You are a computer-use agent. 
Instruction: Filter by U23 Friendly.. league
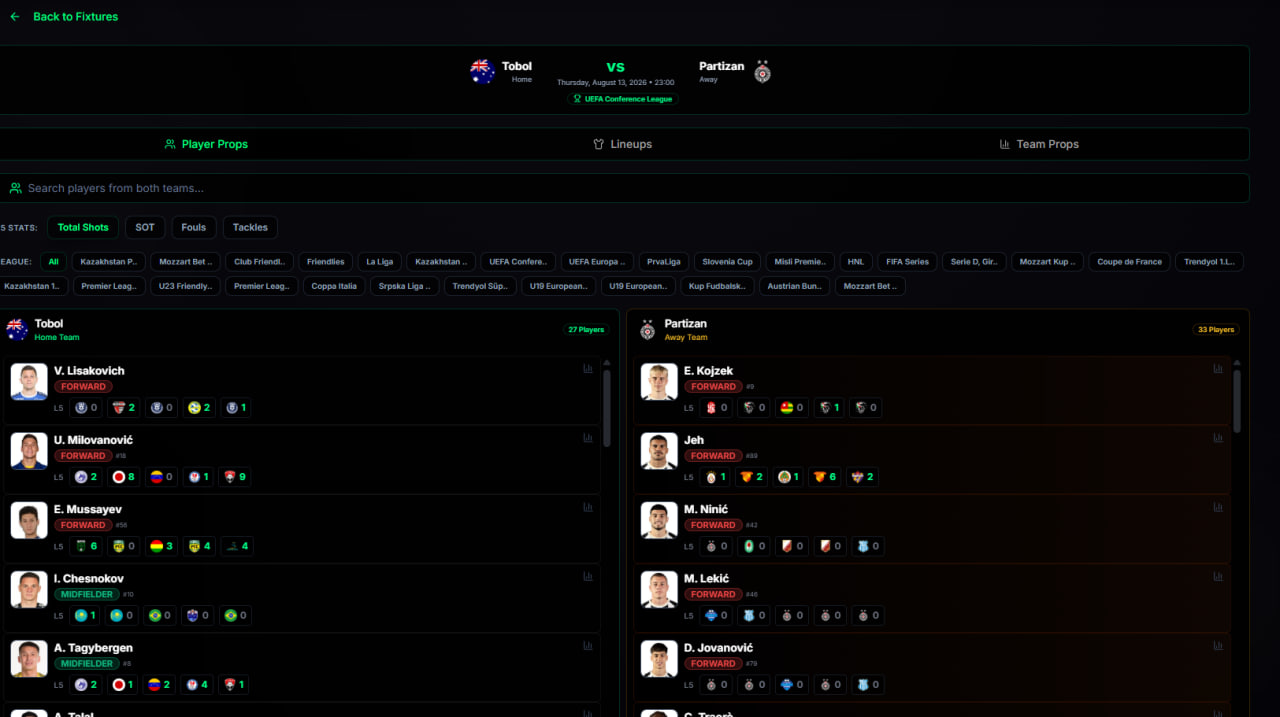coord(185,286)
